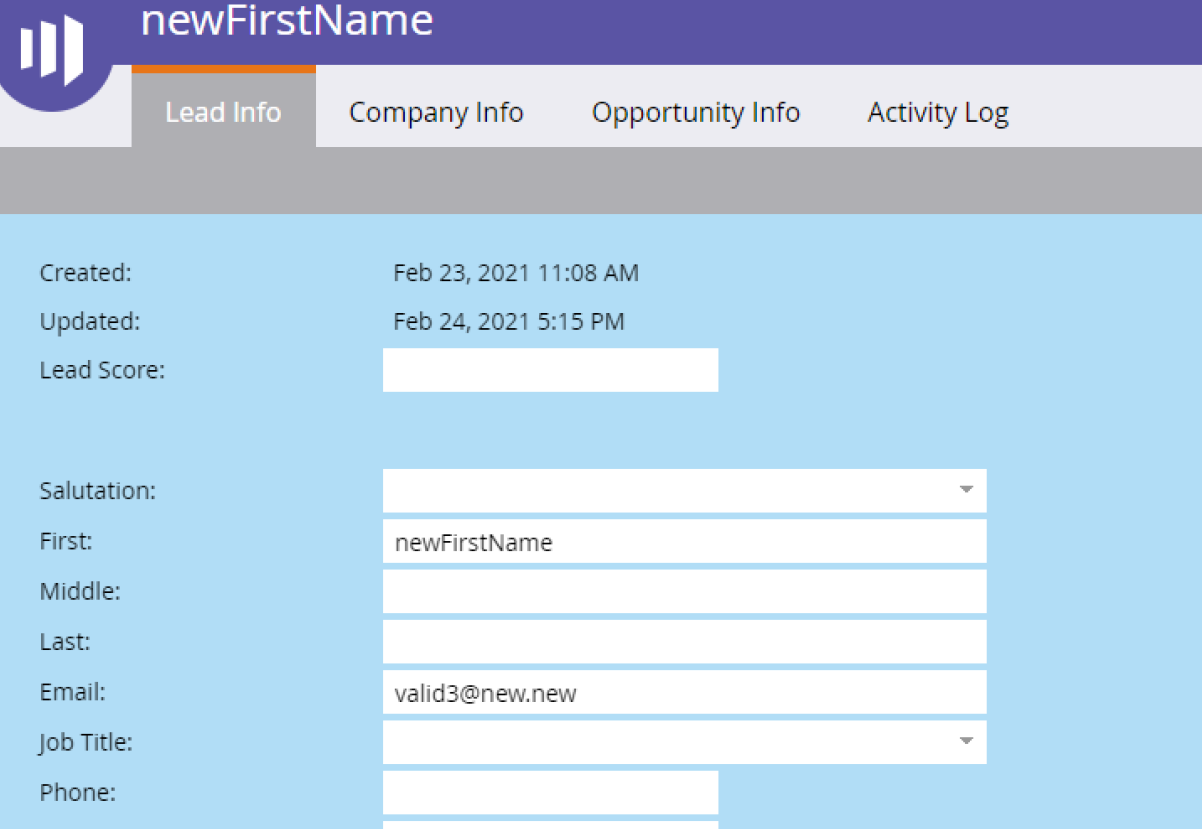Image resolution: width=1202 pixels, height=829 pixels.
Task: Click the Job Title: label
Action: tap(86, 743)
